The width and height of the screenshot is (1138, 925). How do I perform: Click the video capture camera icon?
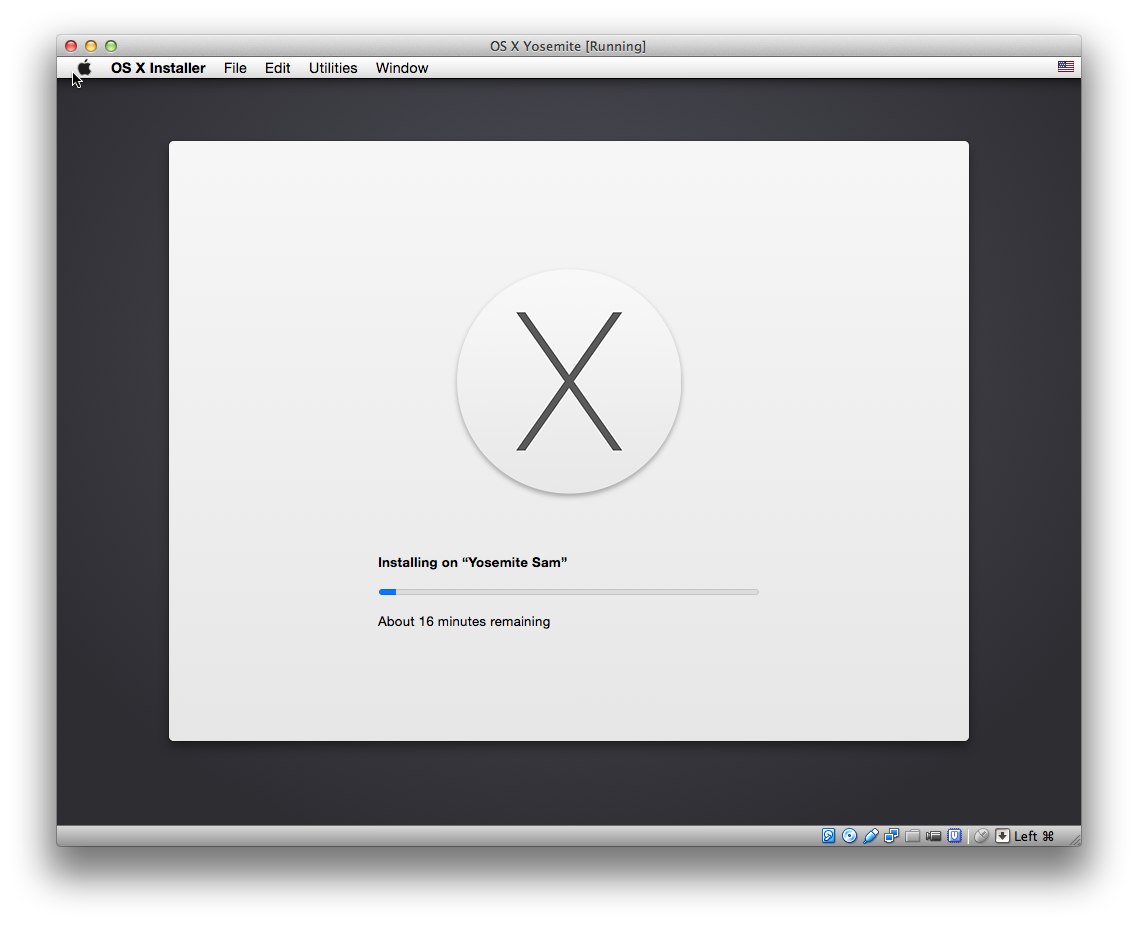pos(933,836)
